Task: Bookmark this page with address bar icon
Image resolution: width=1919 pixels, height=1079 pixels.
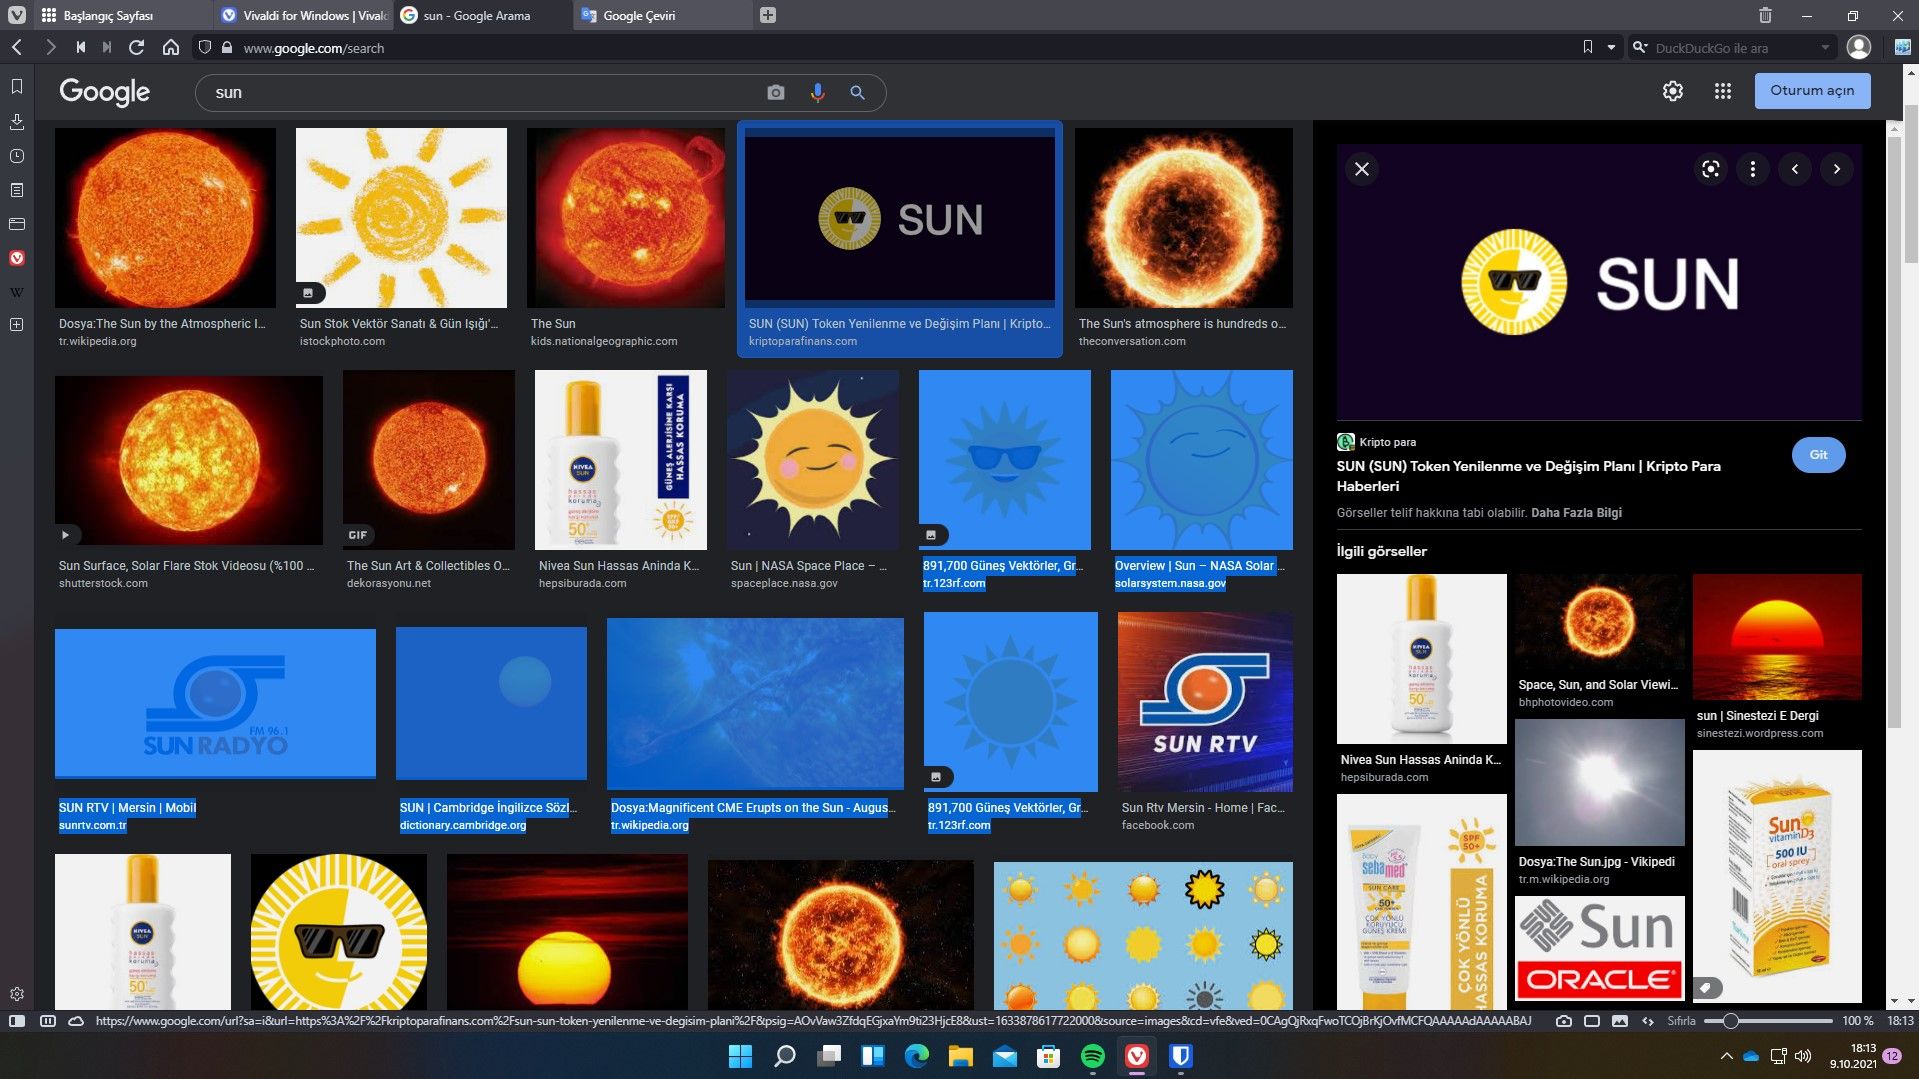Action: tap(1587, 47)
